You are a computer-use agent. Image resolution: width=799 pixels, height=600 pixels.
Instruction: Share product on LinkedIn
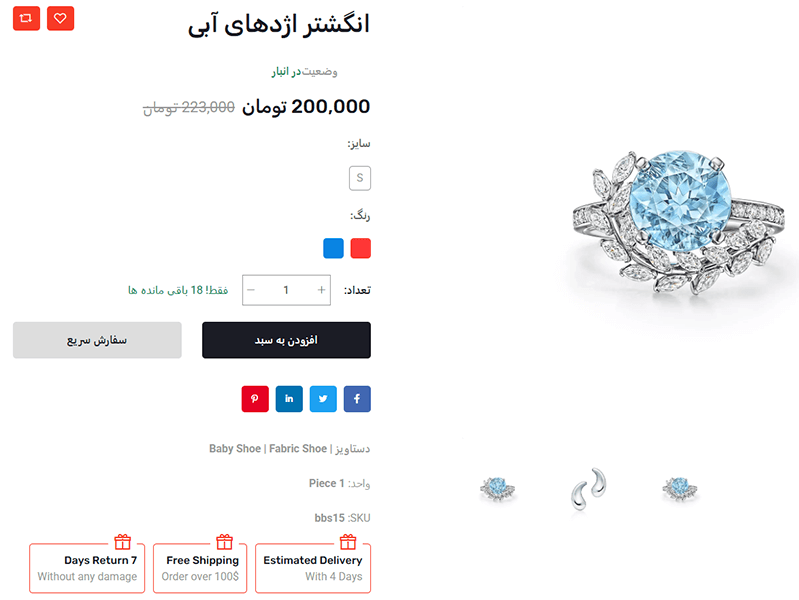click(289, 399)
